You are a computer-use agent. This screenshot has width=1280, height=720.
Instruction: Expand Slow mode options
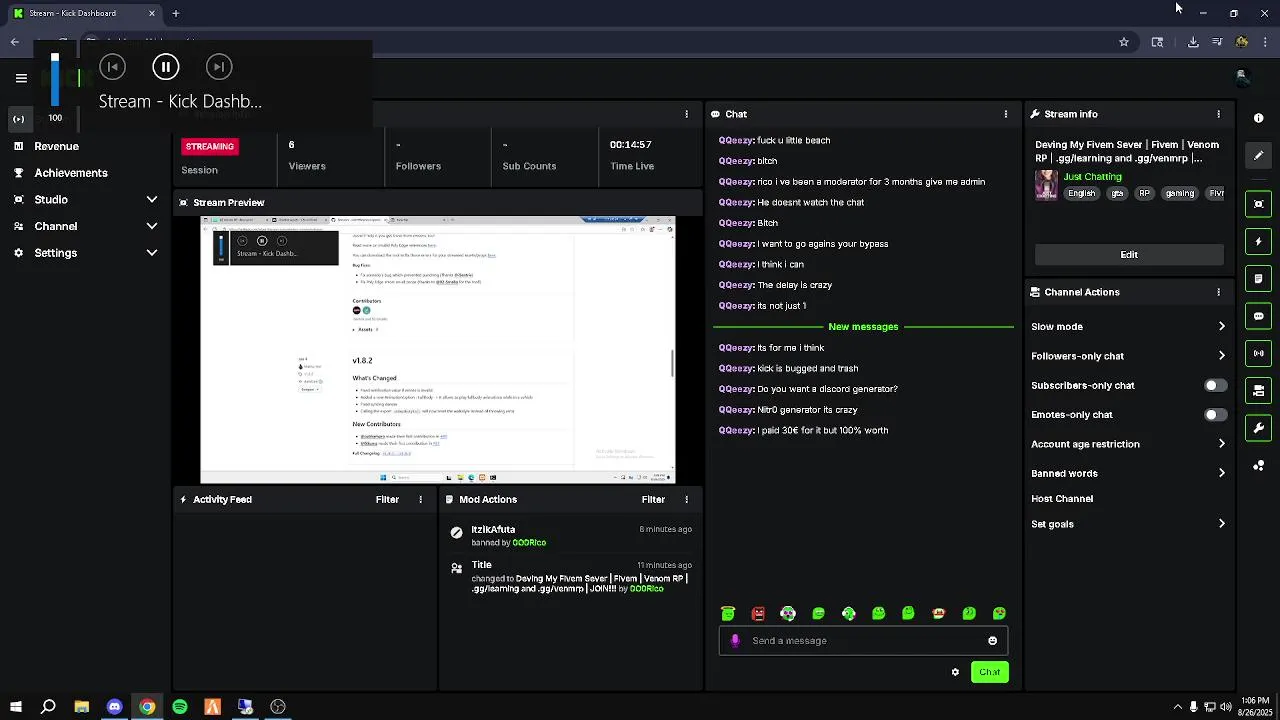click(1221, 326)
